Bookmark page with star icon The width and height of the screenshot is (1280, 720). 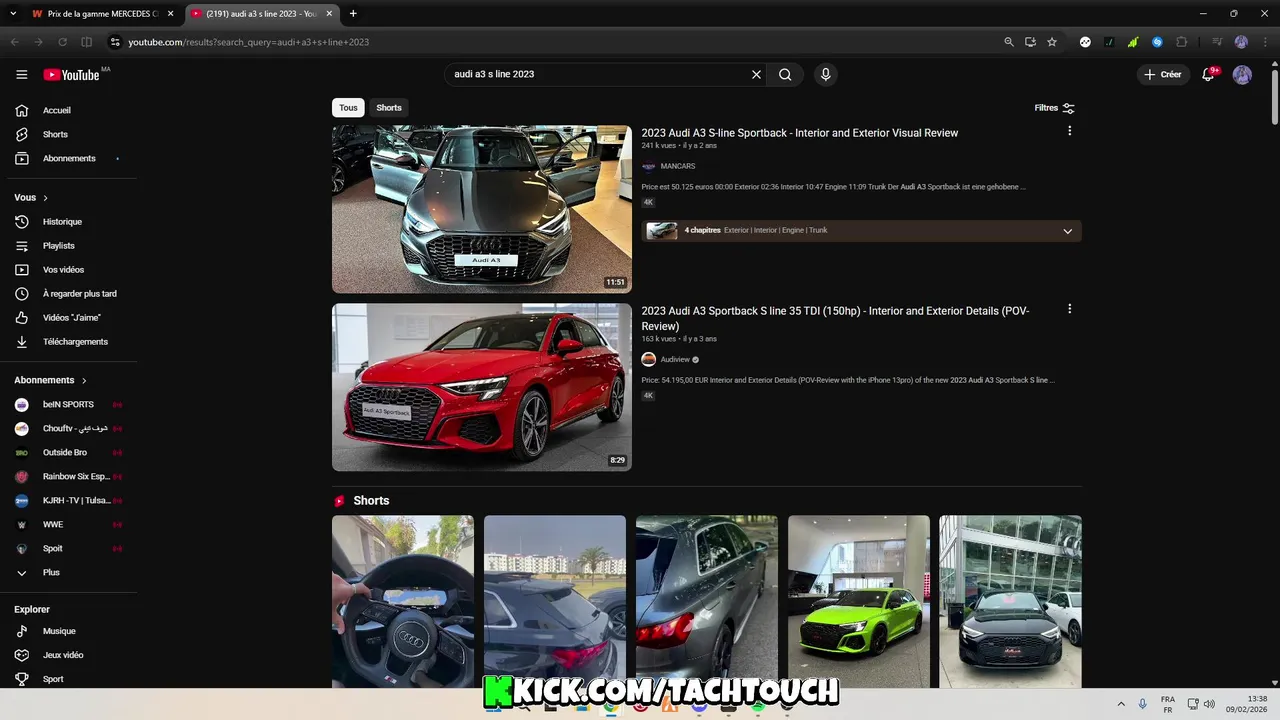(x=1052, y=42)
